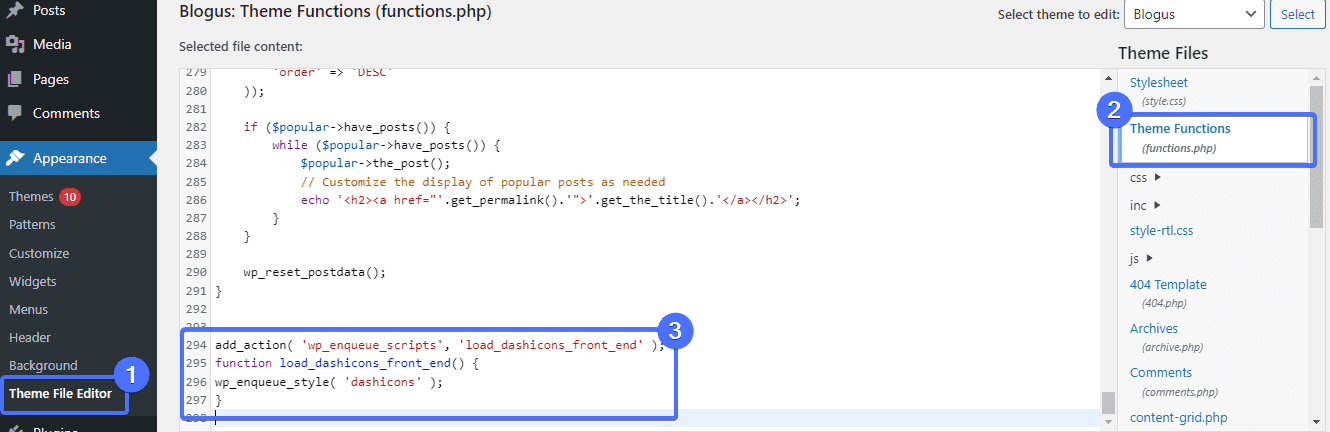Screen dimensions: 1330x432
Task: Open content-grid.php file
Action: [x=1179, y=417]
